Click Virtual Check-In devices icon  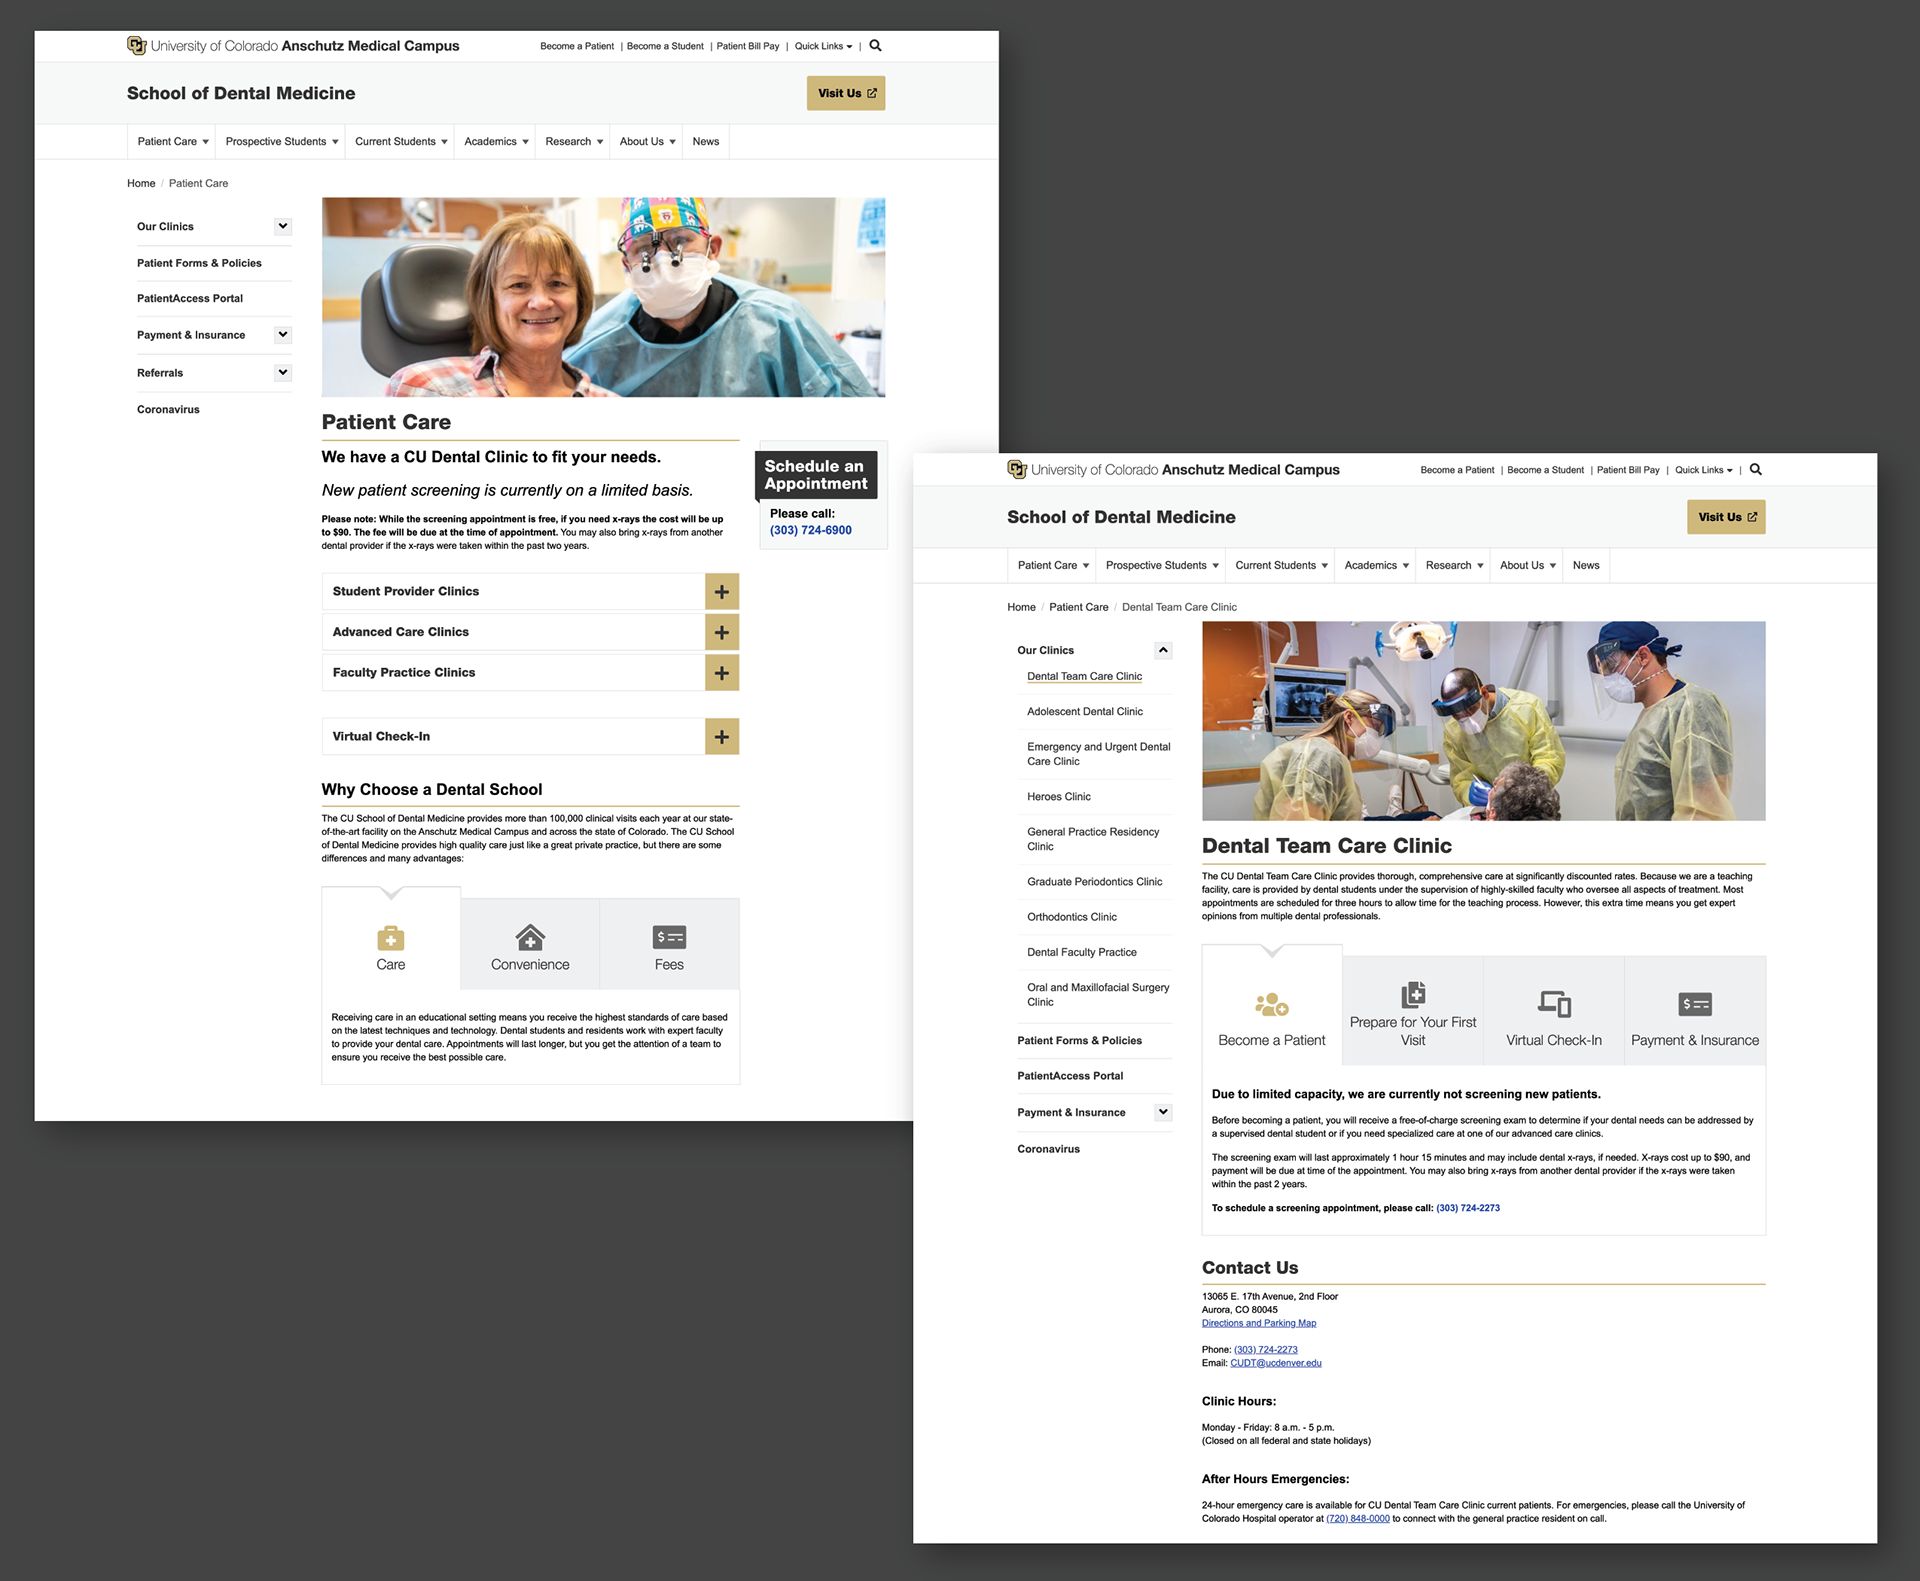tap(1554, 1003)
